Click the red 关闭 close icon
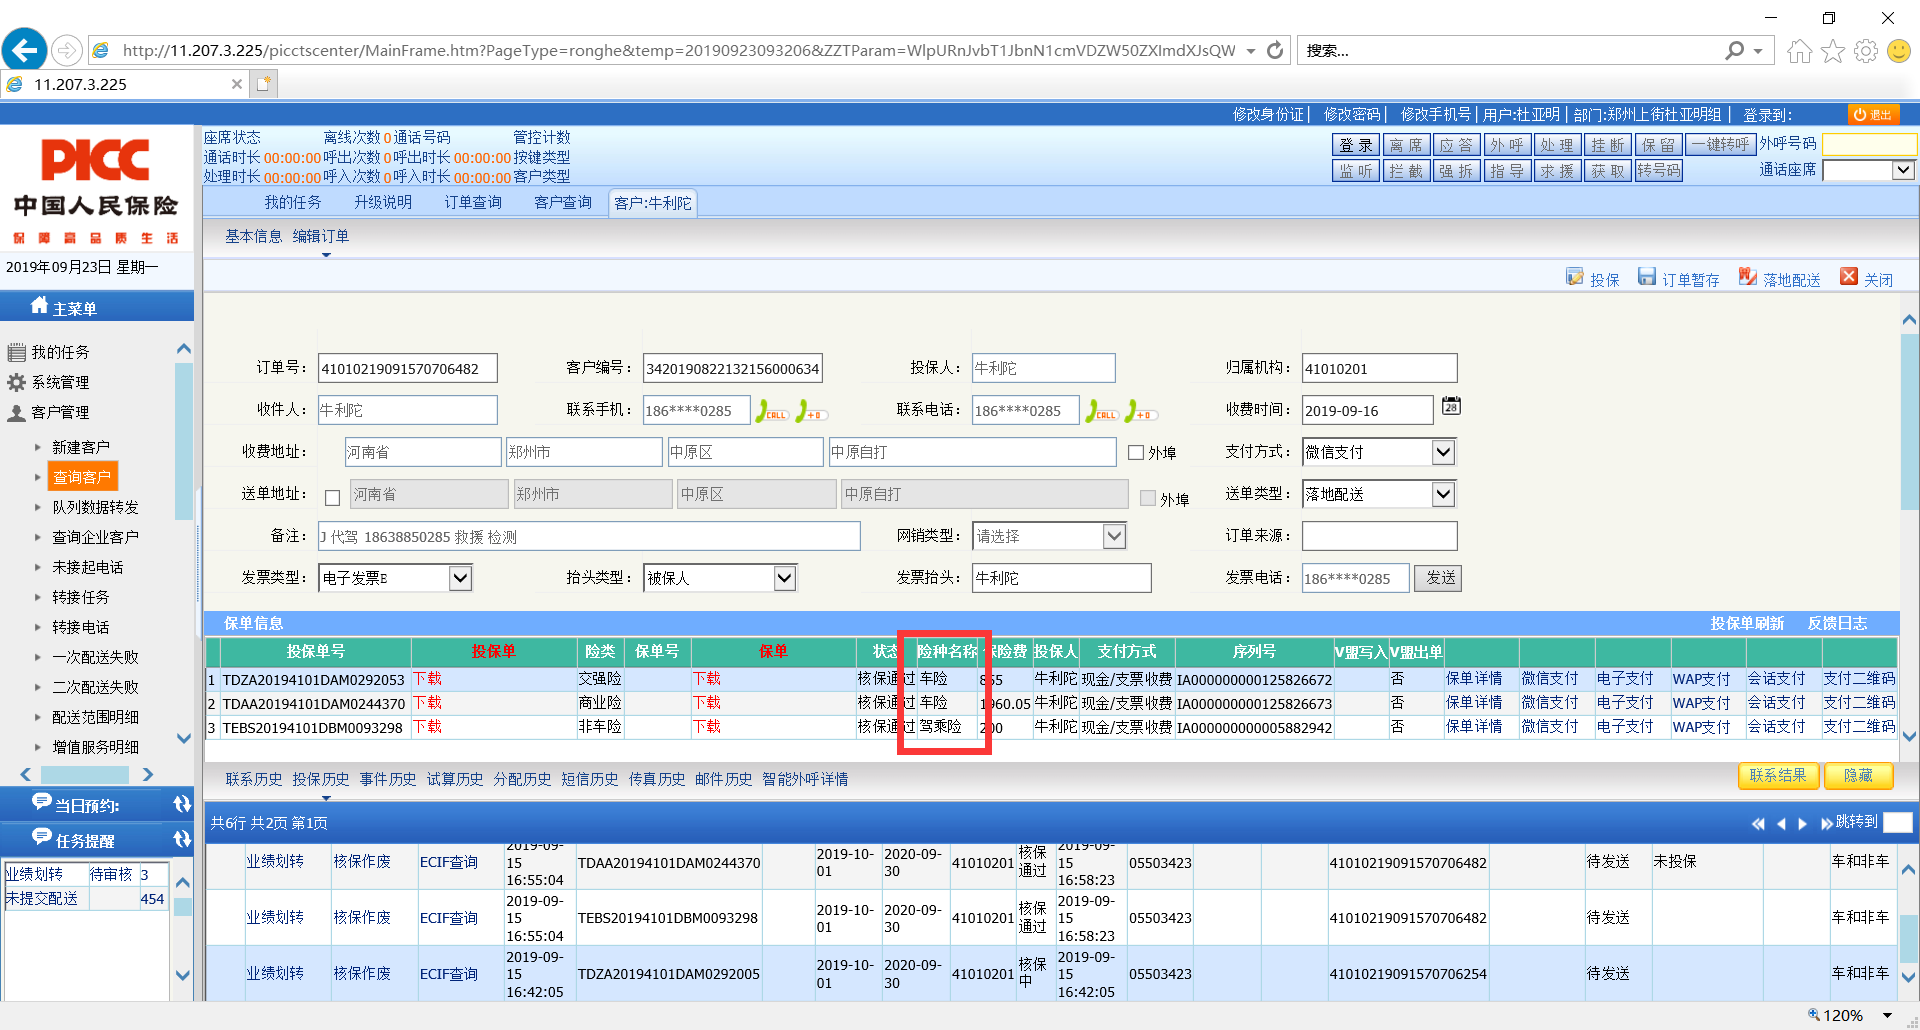This screenshot has width=1920, height=1030. 1849,277
